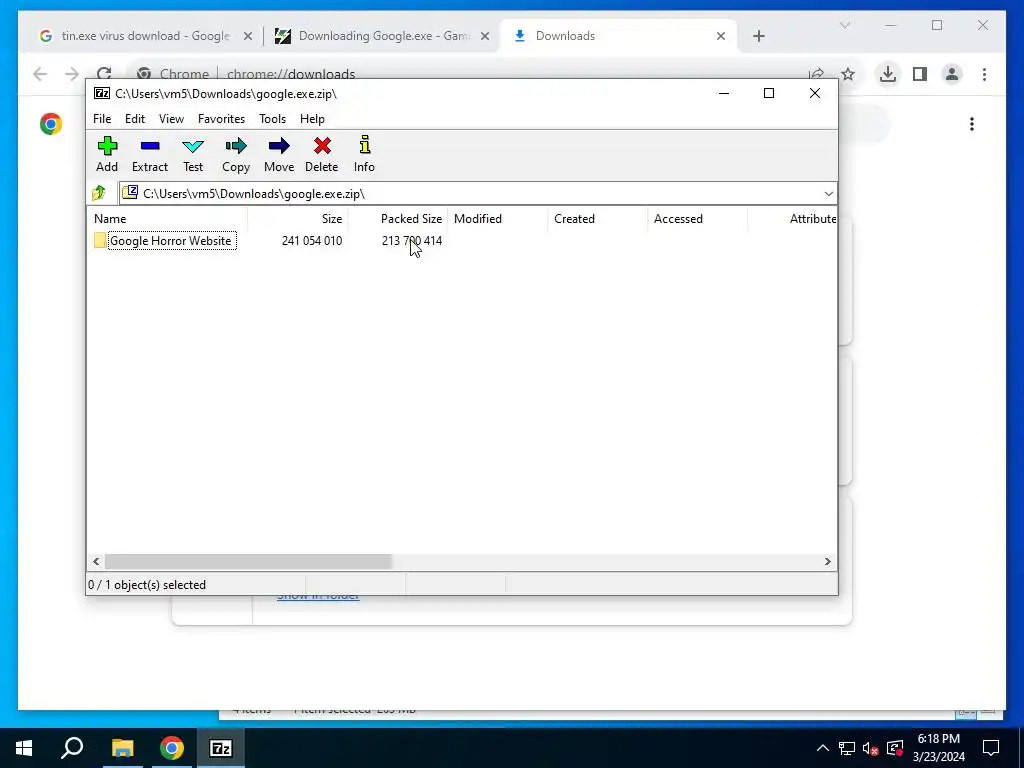Open the network status tray icon

coord(847,748)
